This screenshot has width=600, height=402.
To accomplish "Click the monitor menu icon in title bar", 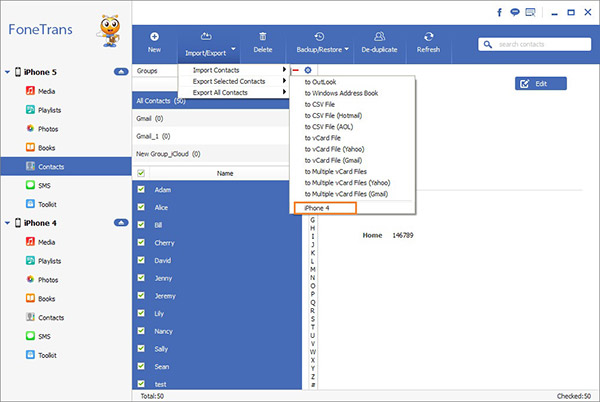I will [x=530, y=13].
